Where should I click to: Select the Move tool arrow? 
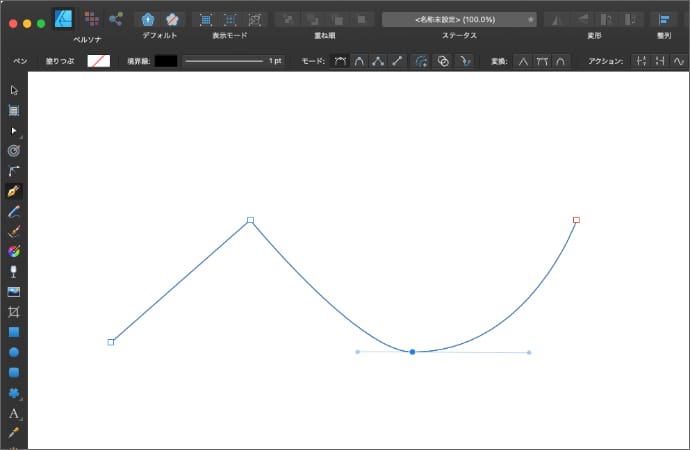(14, 90)
